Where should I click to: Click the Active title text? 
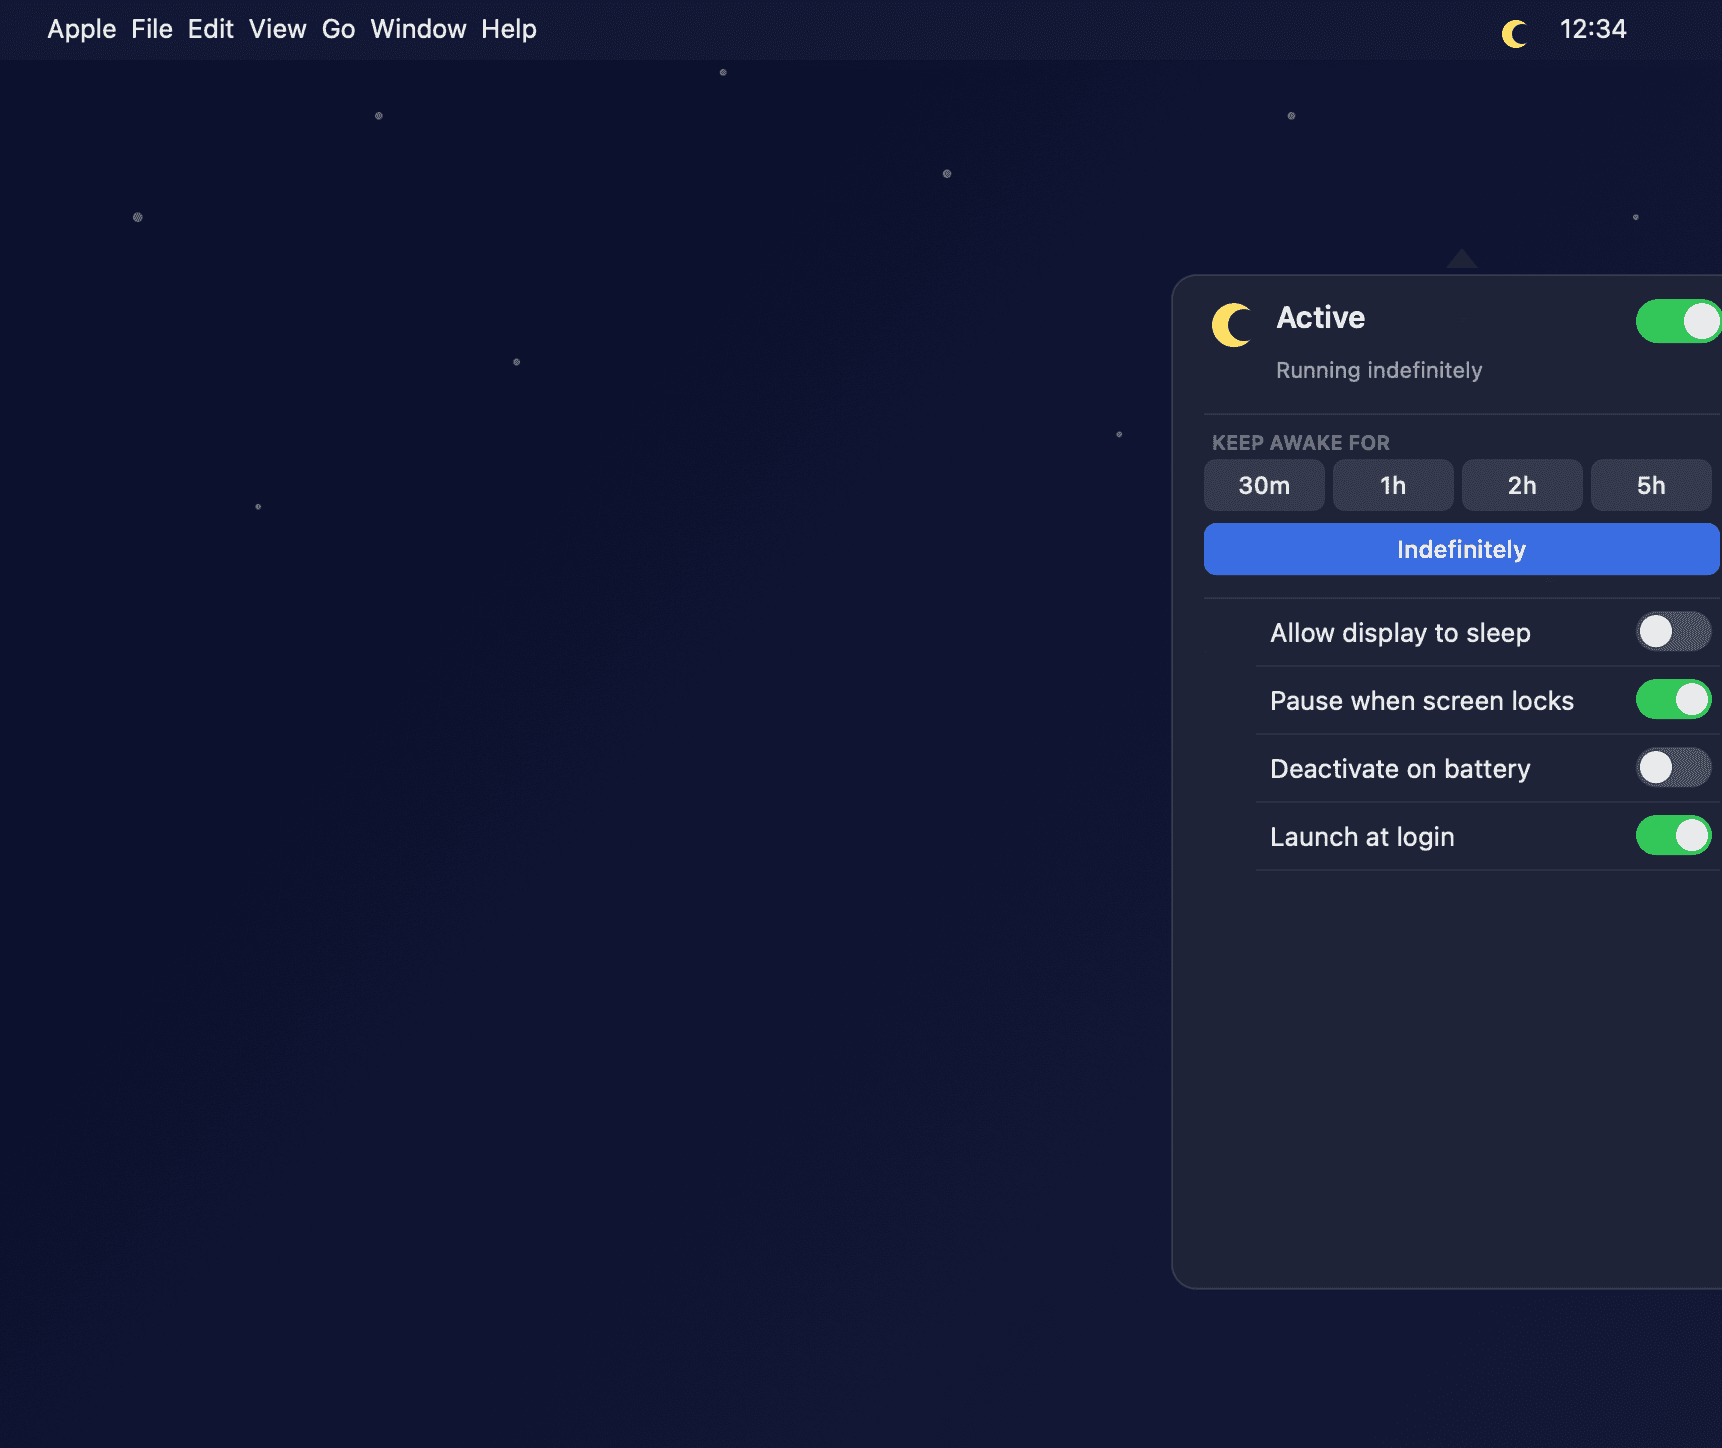pyautogui.click(x=1321, y=317)
